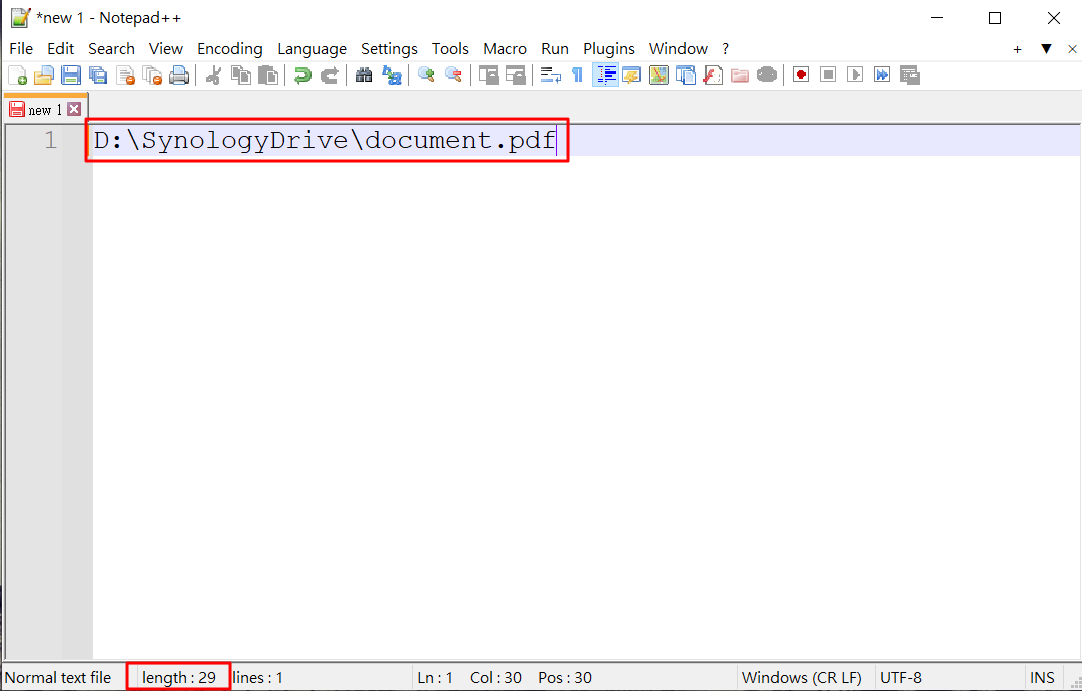Screen dimensions: 1082x691
Task: Click the Close All documents icon
Action: pyautogui.click(x=152, y=75)
